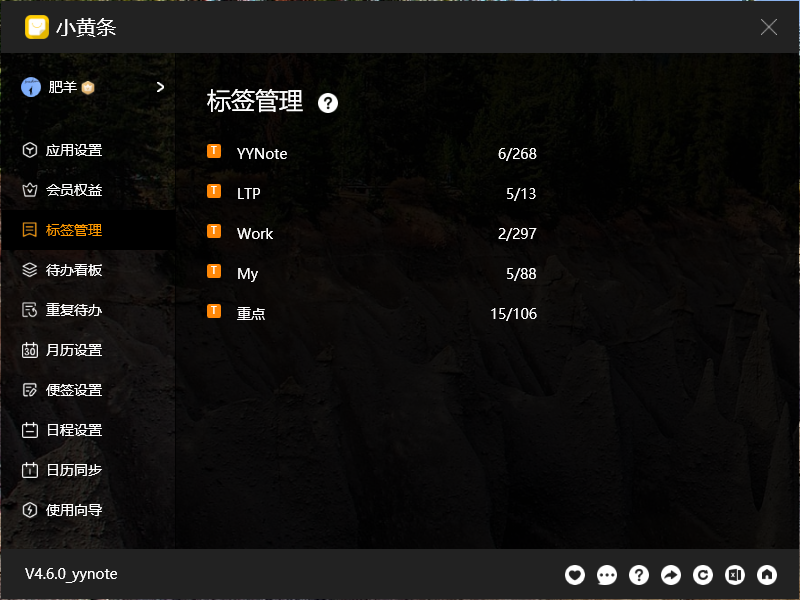Image resolution: width=800 pixels, height=600 pixels.
Task: Select the 重点 tag name
Action: (x=251, y=313)
